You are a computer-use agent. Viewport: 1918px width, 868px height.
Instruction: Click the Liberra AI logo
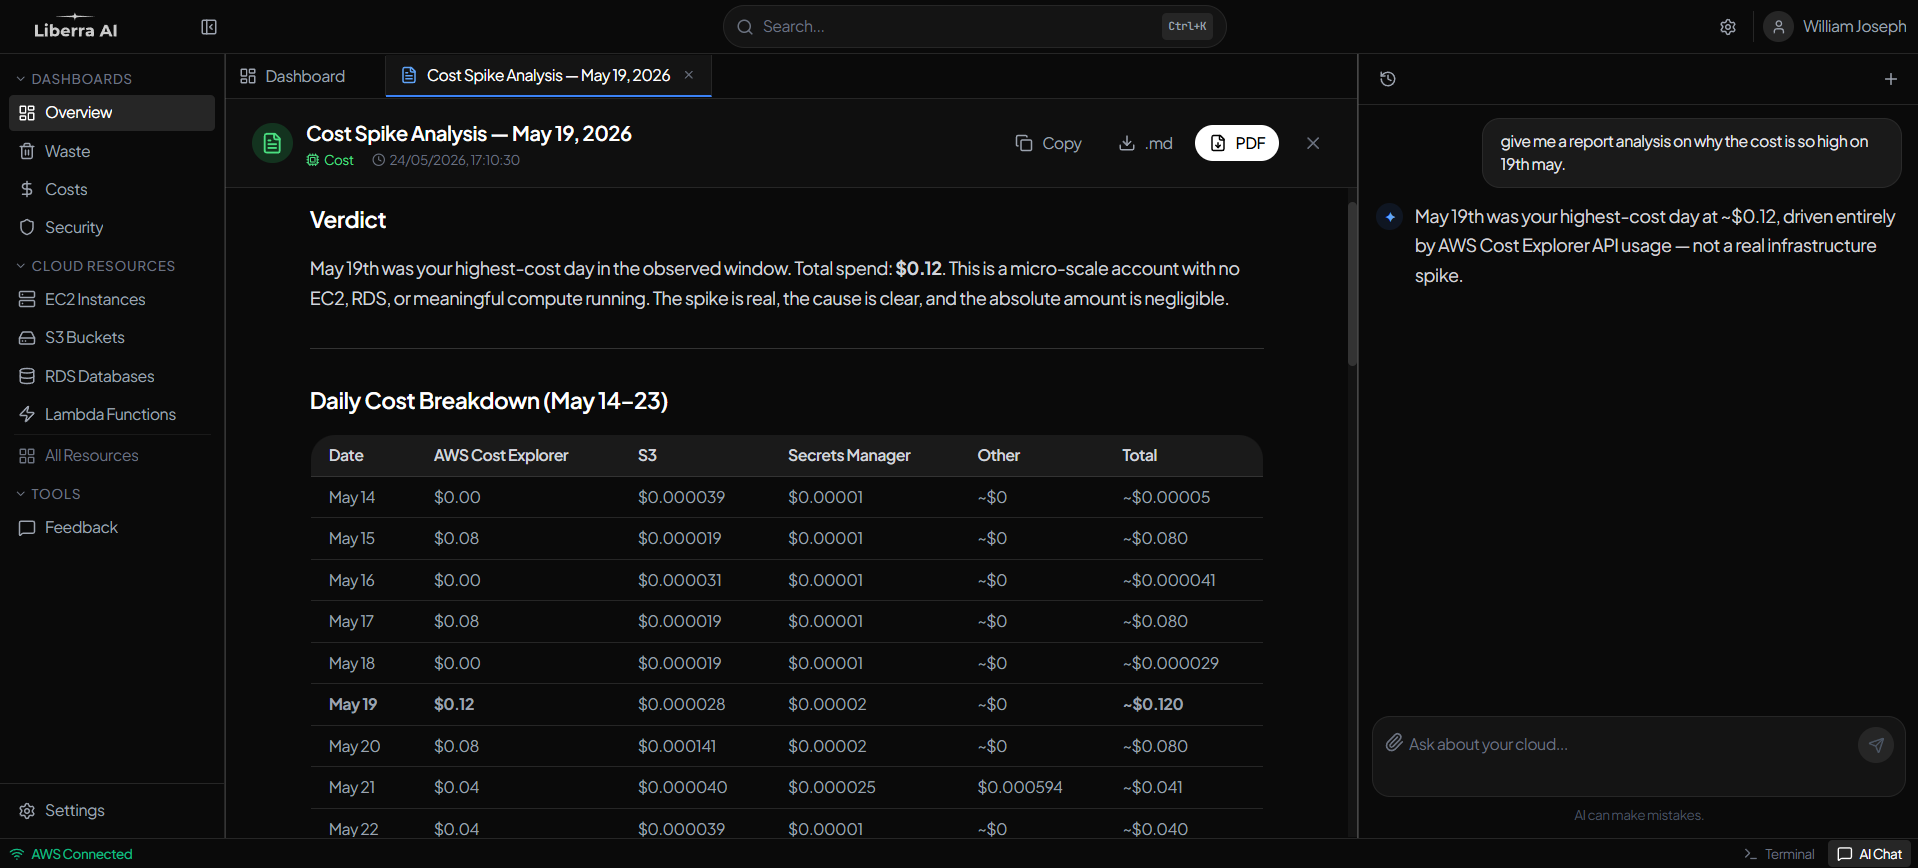coord(76,27)
